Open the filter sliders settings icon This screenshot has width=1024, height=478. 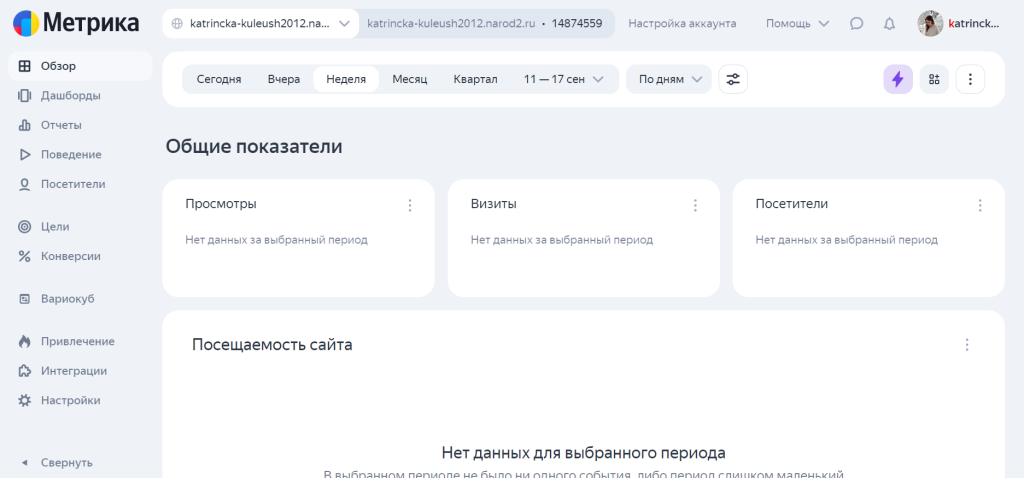(733, 80)
